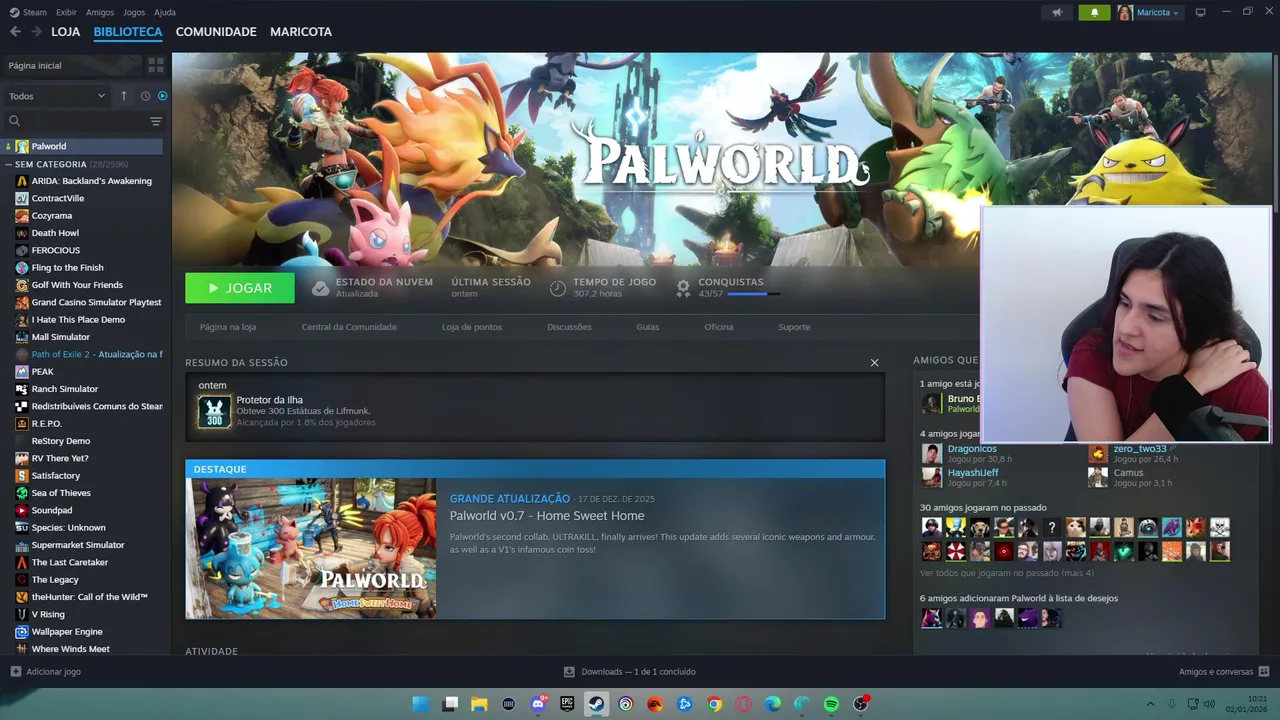The height and width of the screenshot is (720, 1280).
Task: Toggle the recent-activity clock filter
Action: tap(145, 96)
